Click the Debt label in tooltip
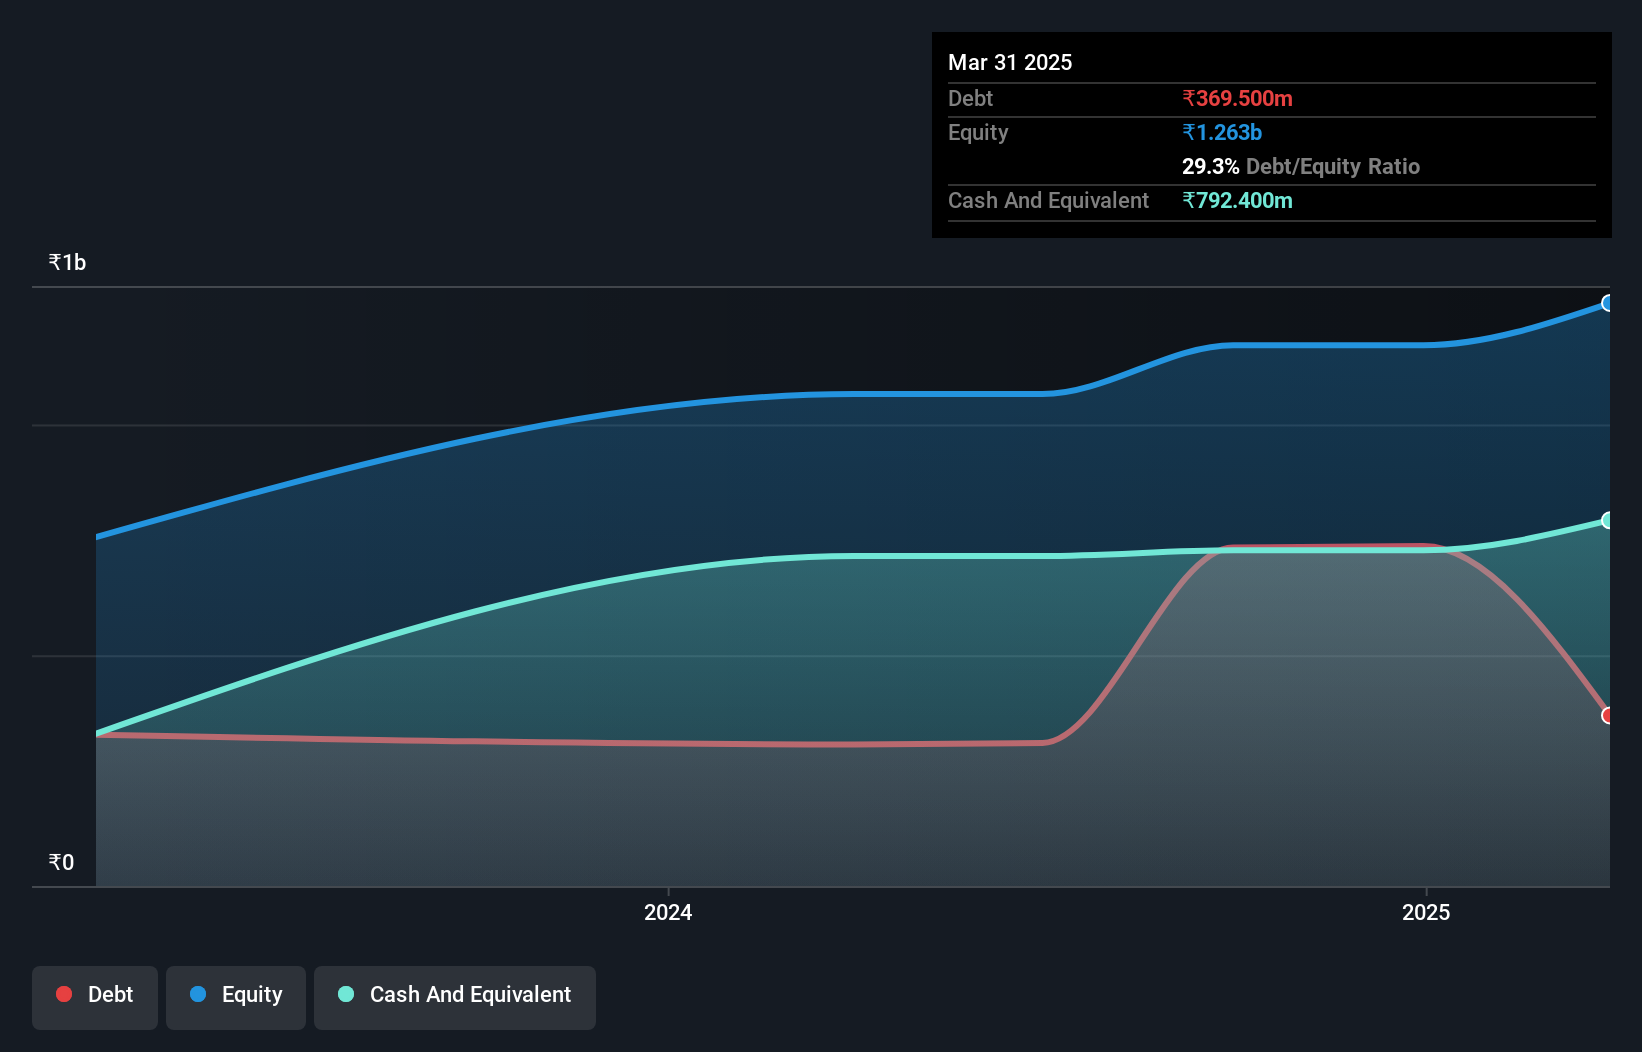This screenshot has width=1642, height=1052. coord(970,98)
